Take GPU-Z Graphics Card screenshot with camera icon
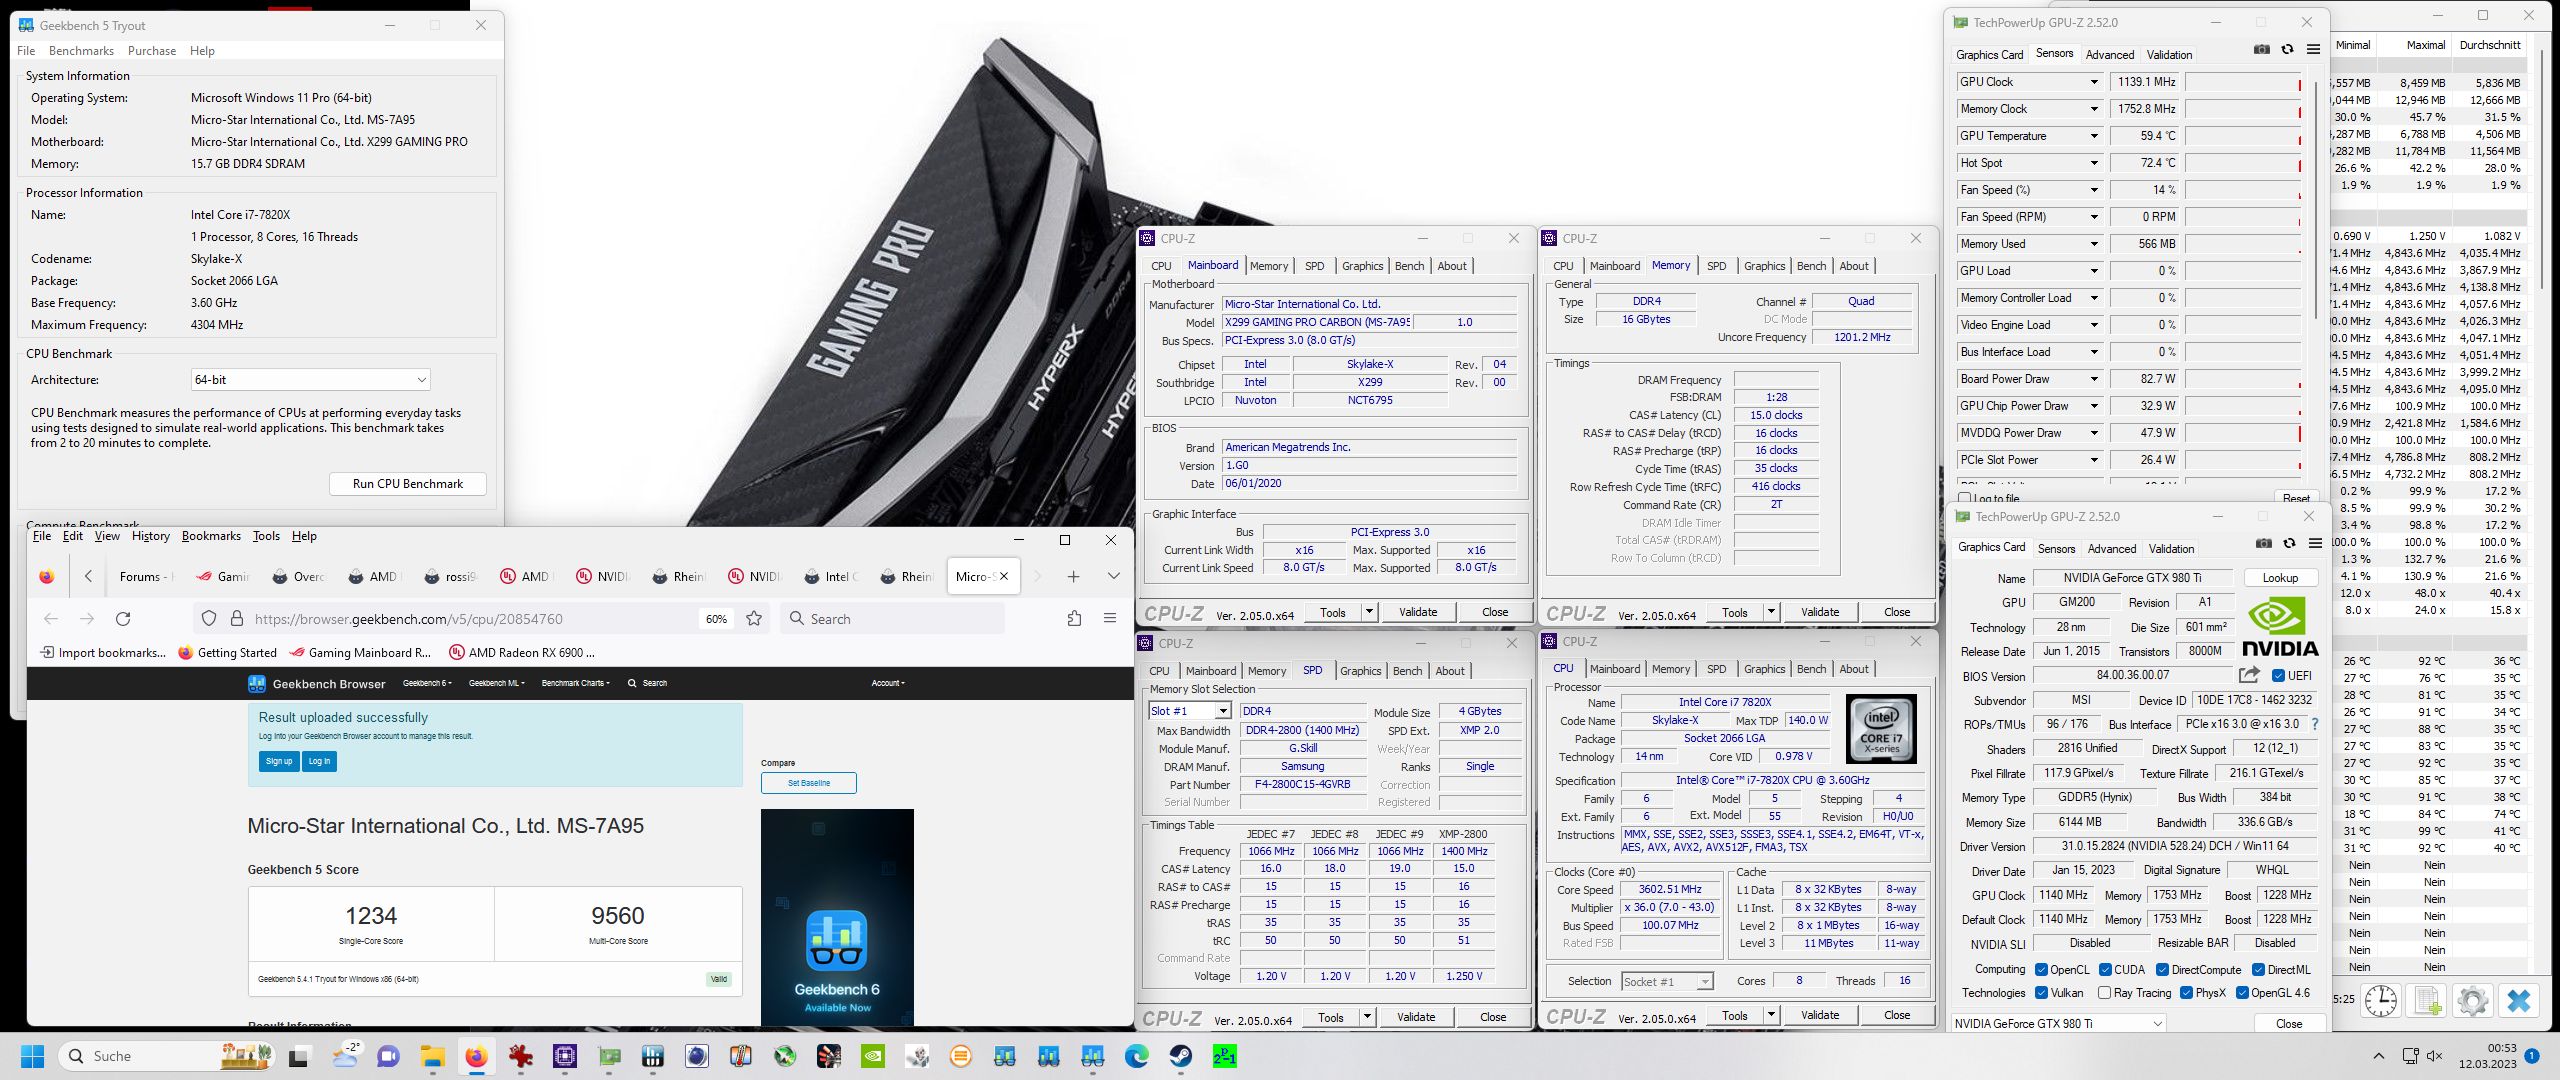Image resolution: width=2560 pixels, height=1080 pixels. click(2264, 543)
